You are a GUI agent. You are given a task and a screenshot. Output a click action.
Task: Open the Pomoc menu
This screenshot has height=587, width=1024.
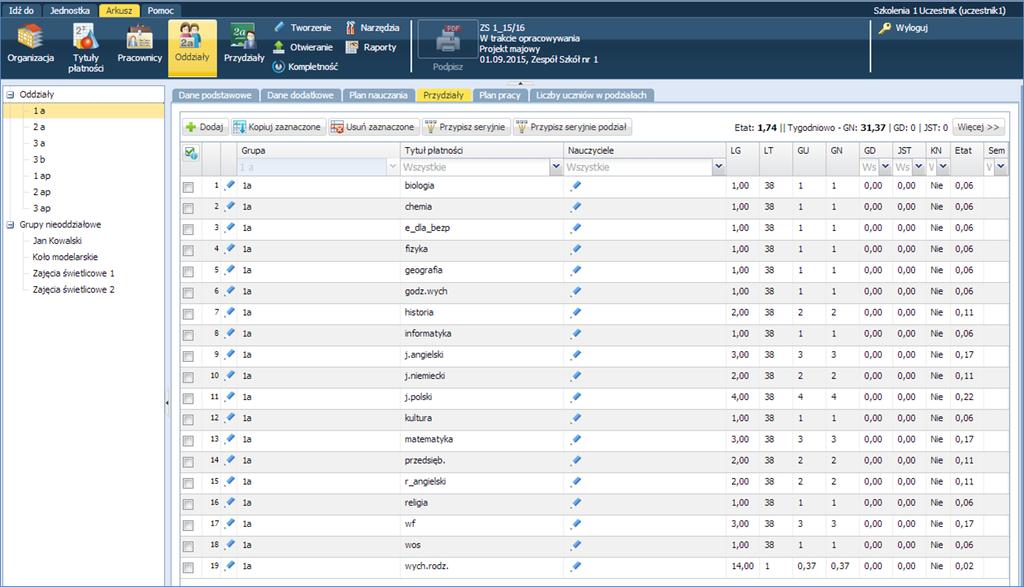tap(161, 10)
